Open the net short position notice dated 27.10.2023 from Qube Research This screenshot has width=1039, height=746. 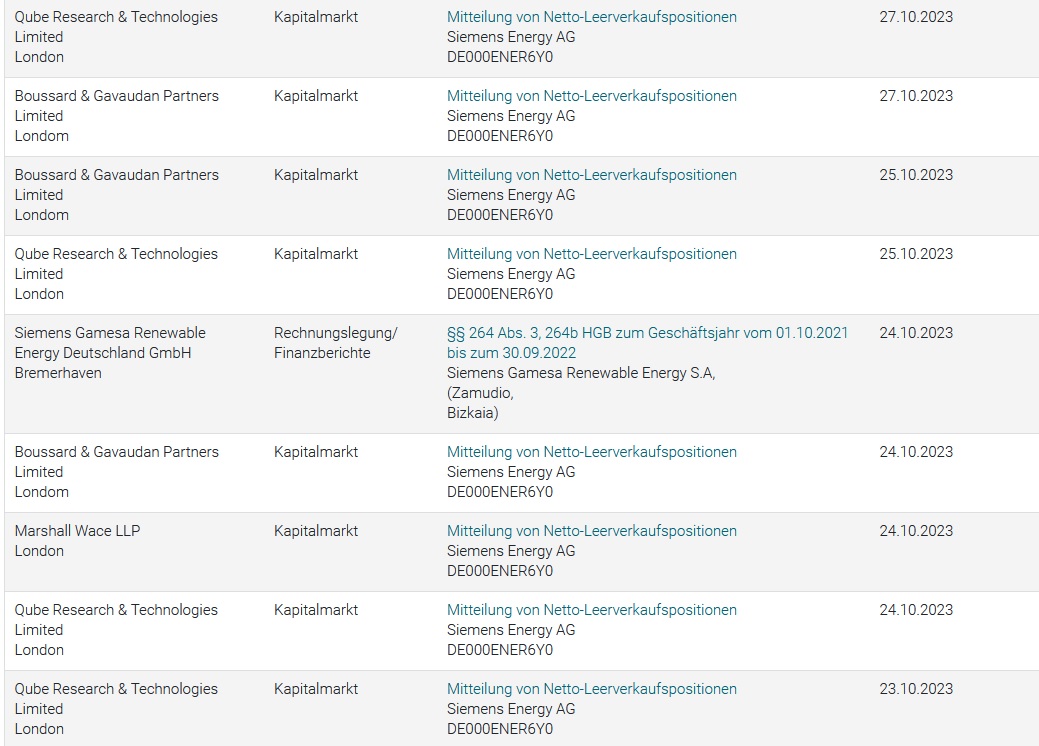(x=591, y=17)
